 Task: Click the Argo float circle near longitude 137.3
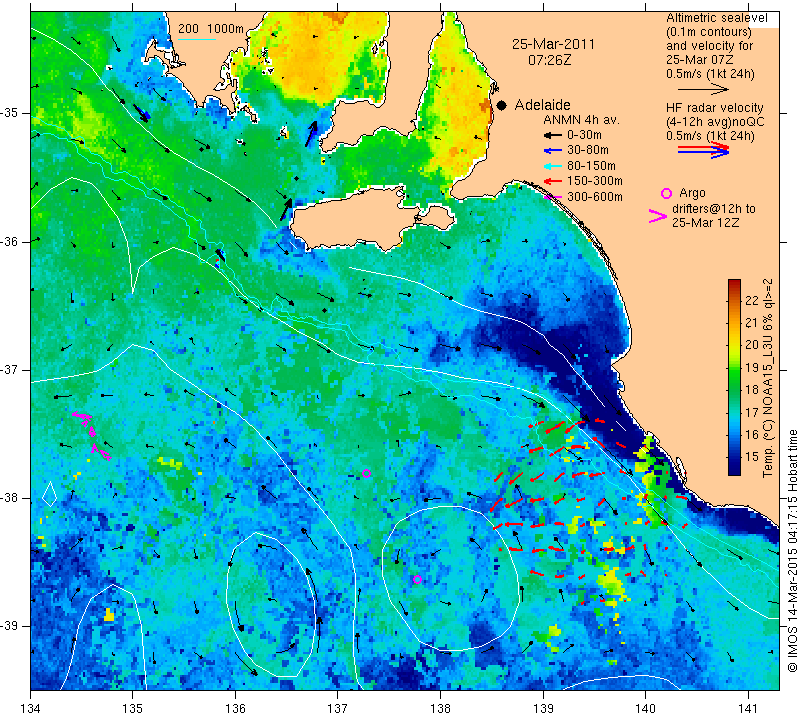[x=366, y=474]
